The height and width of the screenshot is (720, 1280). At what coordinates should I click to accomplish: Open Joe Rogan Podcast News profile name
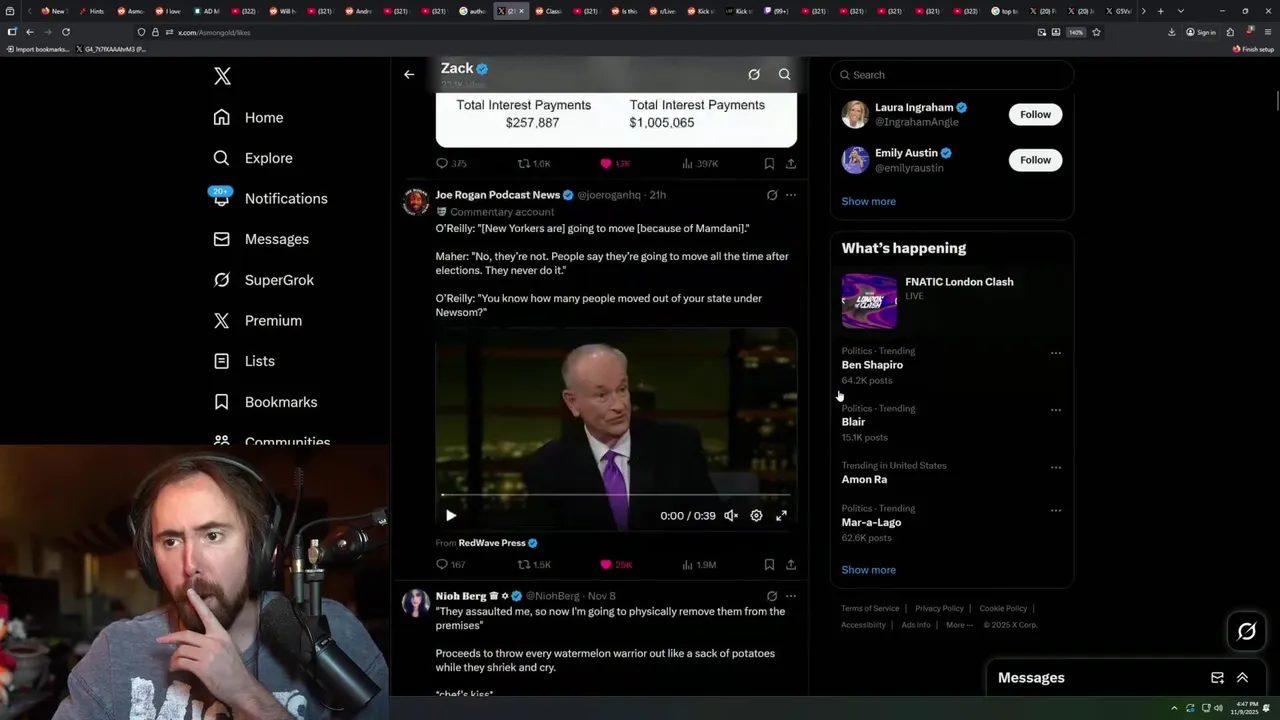point(498,195)
